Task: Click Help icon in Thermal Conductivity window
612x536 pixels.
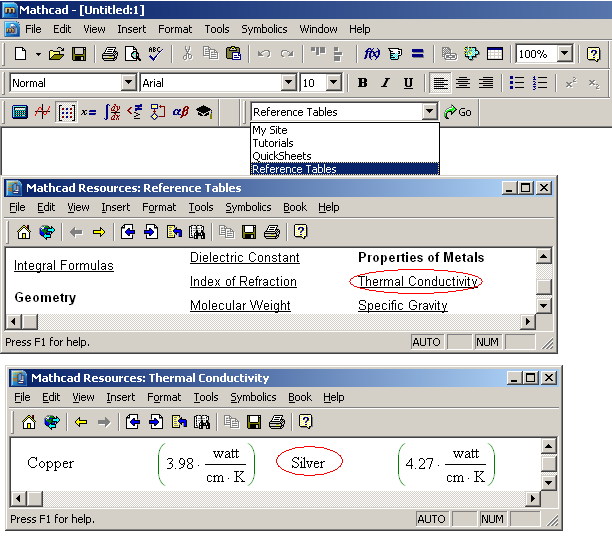Action: tap(305, 422)
